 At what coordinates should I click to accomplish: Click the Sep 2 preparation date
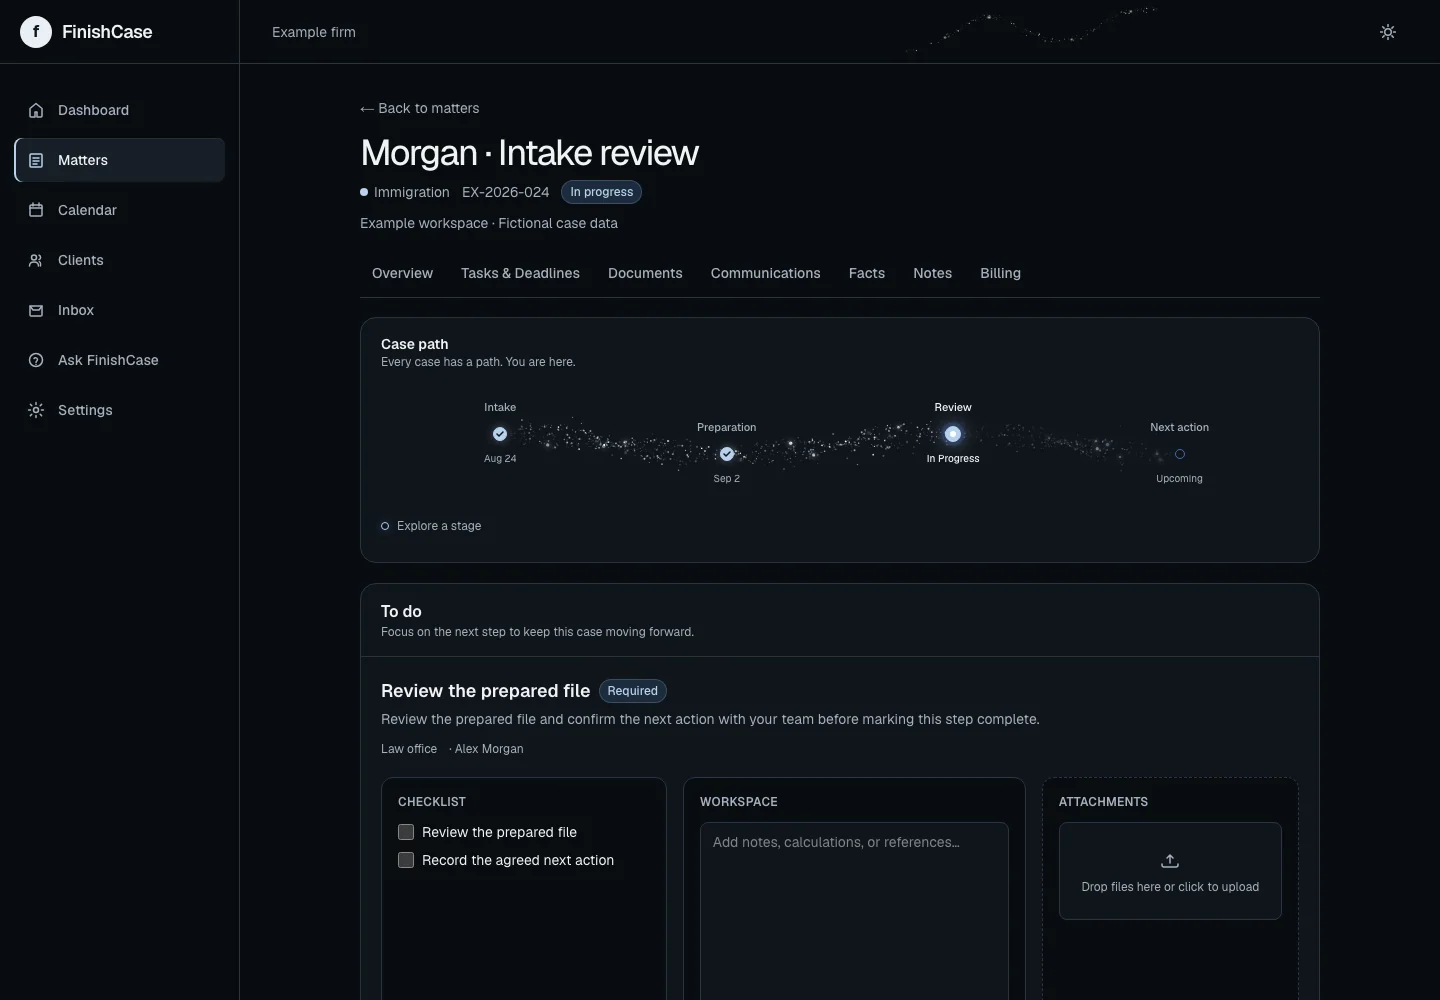click(727, 479)
